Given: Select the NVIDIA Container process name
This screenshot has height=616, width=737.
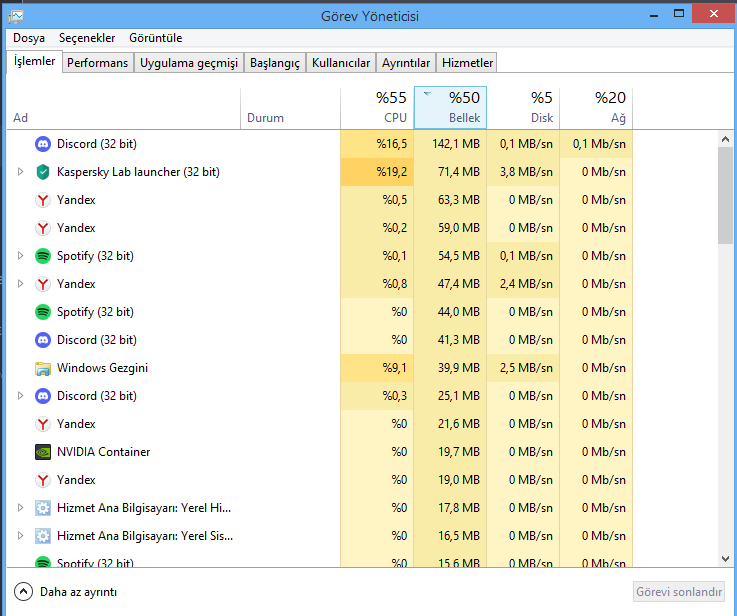Looking at the screenshot, I should (103, 452).
